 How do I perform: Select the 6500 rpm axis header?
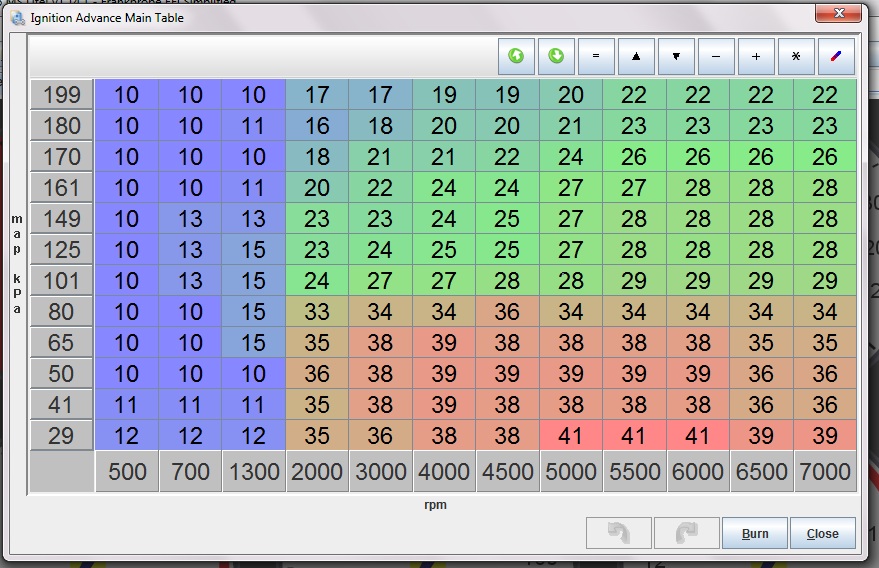761,472
